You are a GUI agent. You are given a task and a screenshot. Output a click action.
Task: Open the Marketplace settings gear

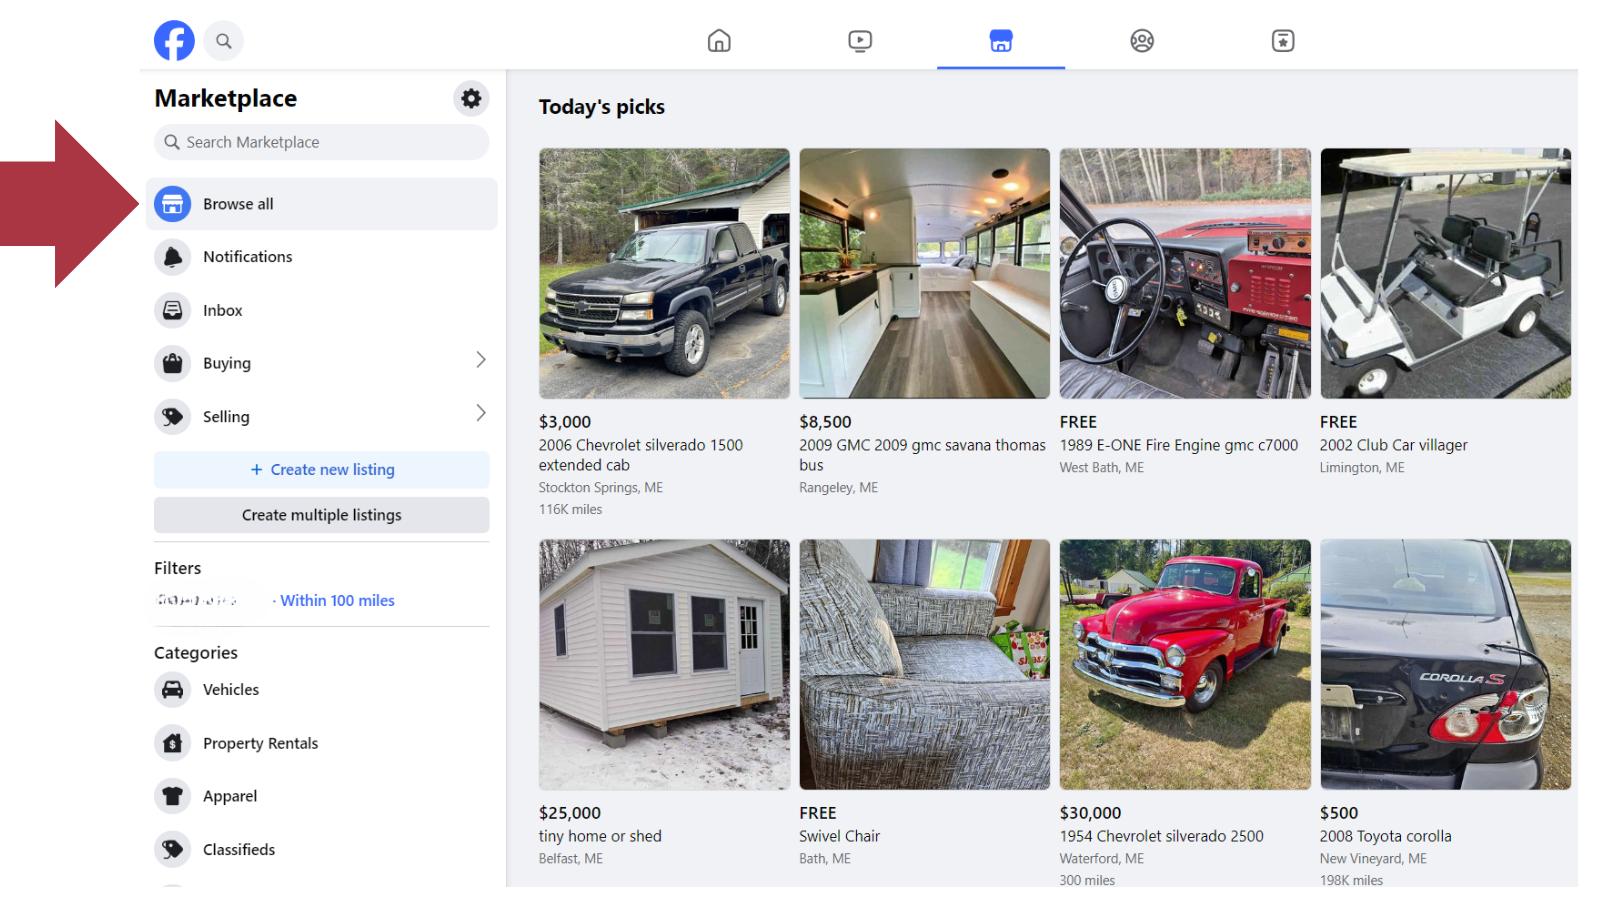pos(471,98)
